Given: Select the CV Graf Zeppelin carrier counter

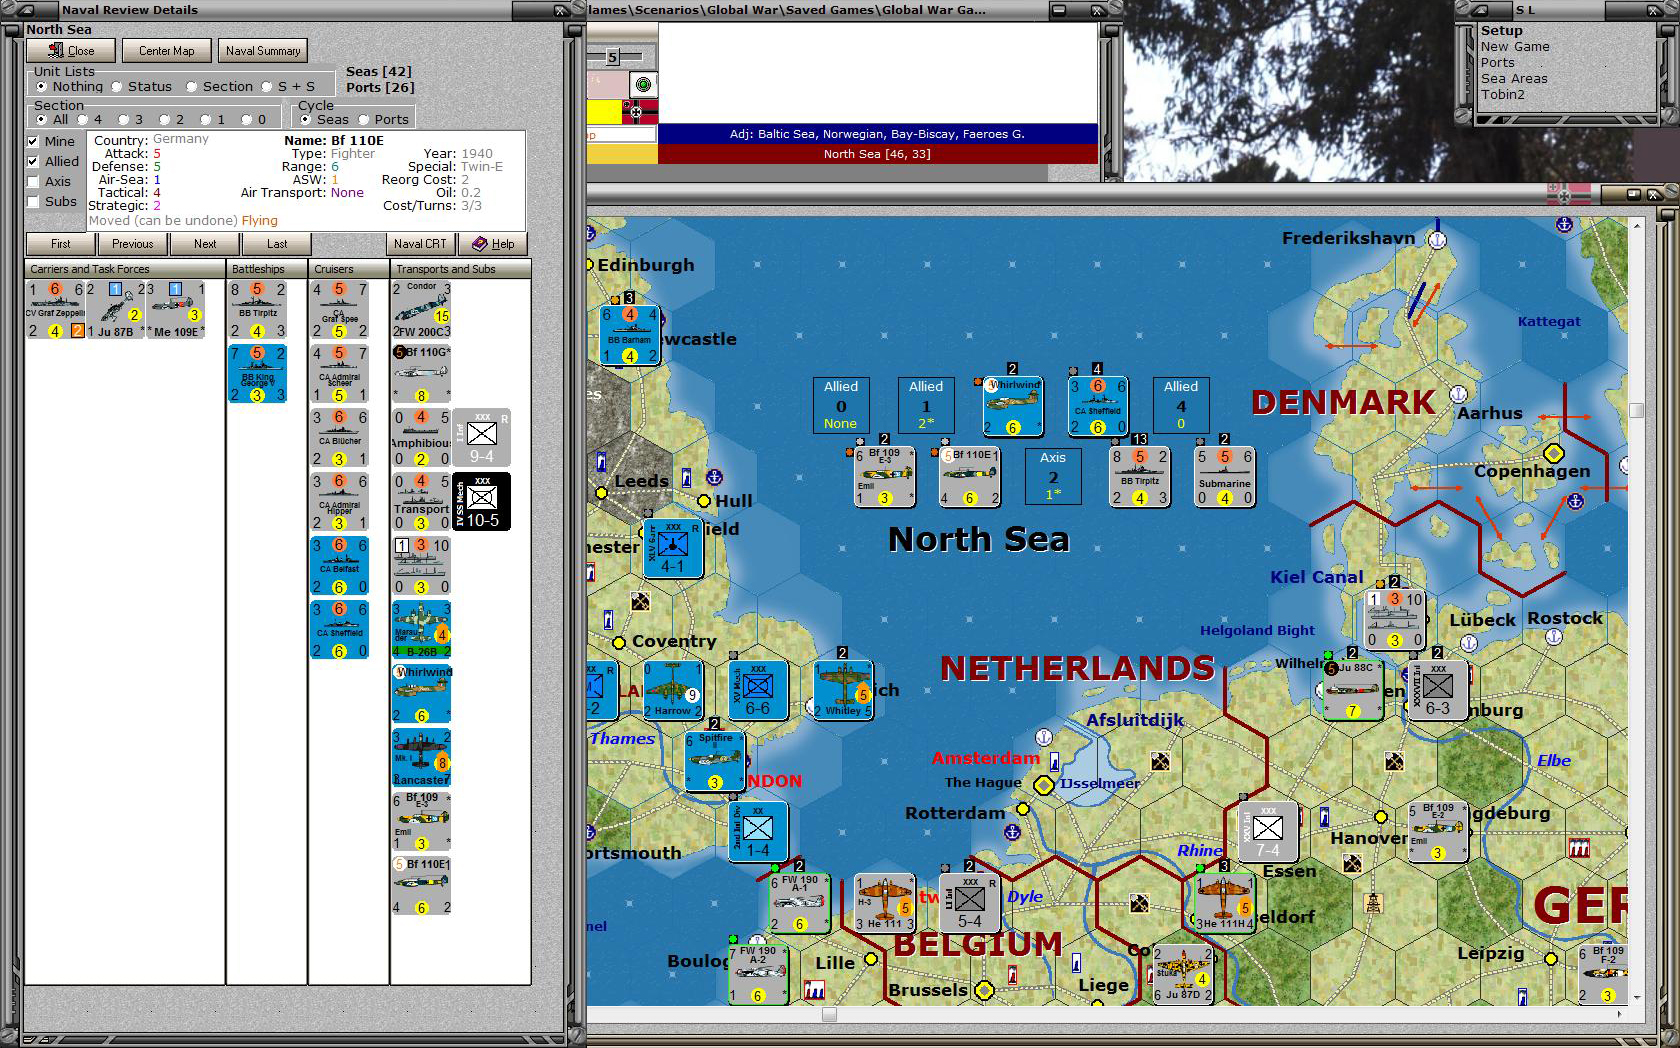Looking at the screenshot, I should tap(55, 310).
